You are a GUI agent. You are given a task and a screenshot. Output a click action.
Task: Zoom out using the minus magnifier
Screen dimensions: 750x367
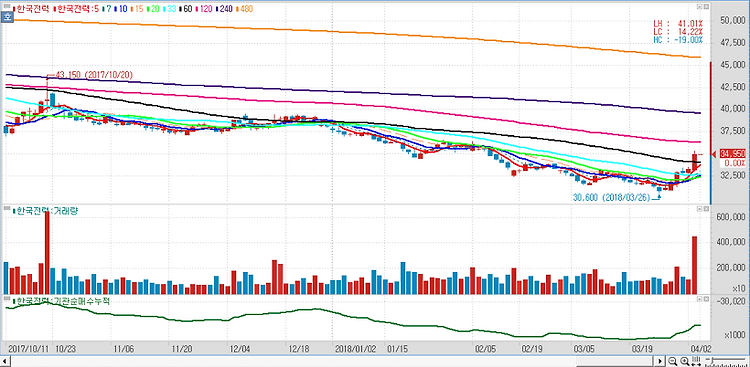[673, 361]
